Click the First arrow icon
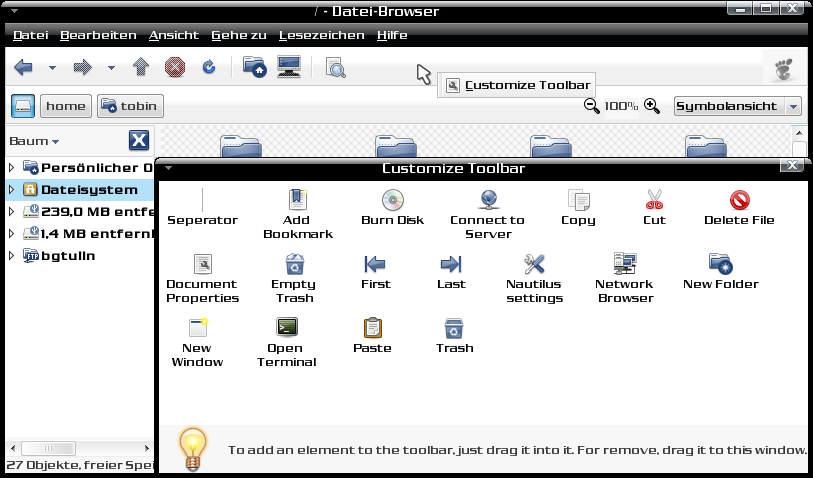 point(374,264)
